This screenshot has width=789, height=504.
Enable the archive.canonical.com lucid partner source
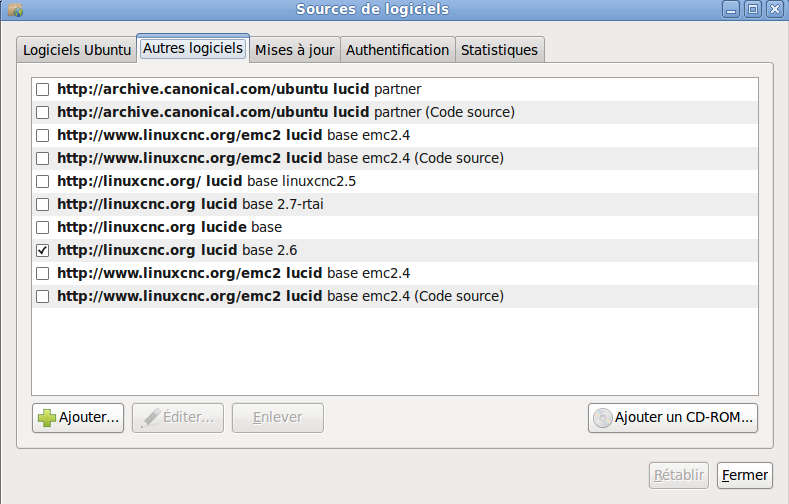43,90
